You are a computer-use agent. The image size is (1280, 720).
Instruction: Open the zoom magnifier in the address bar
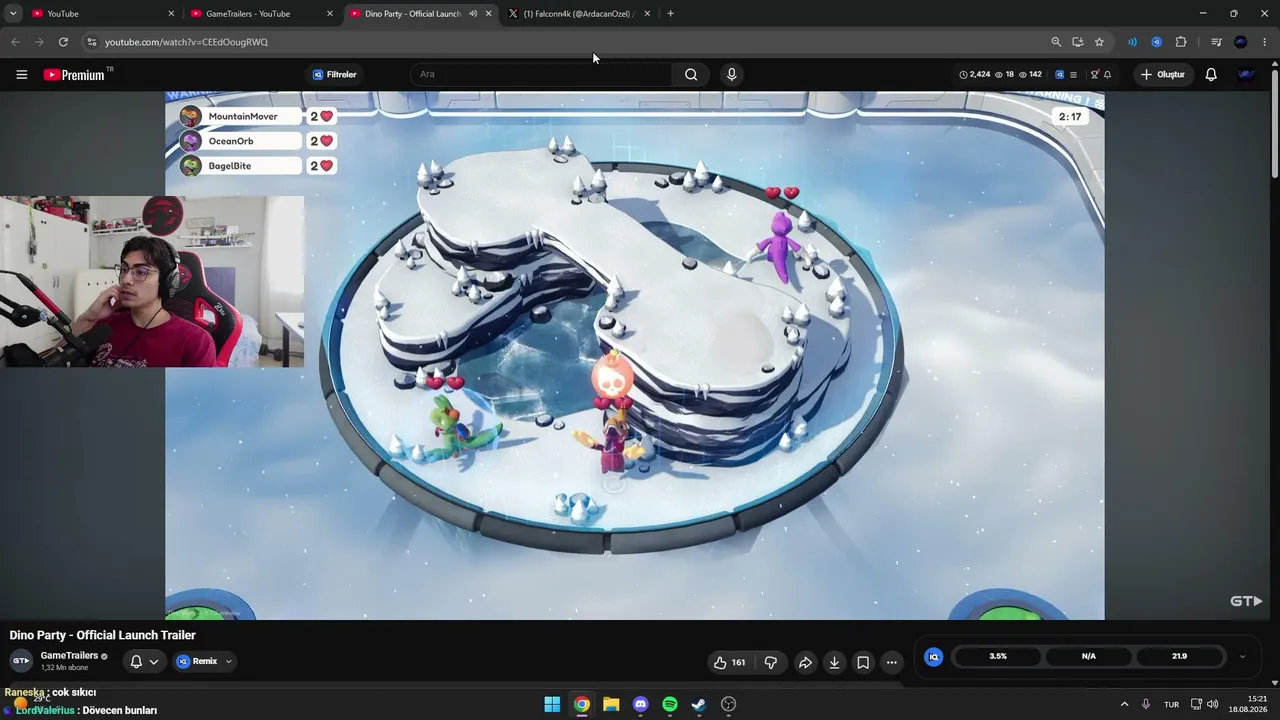[1056, 42]
